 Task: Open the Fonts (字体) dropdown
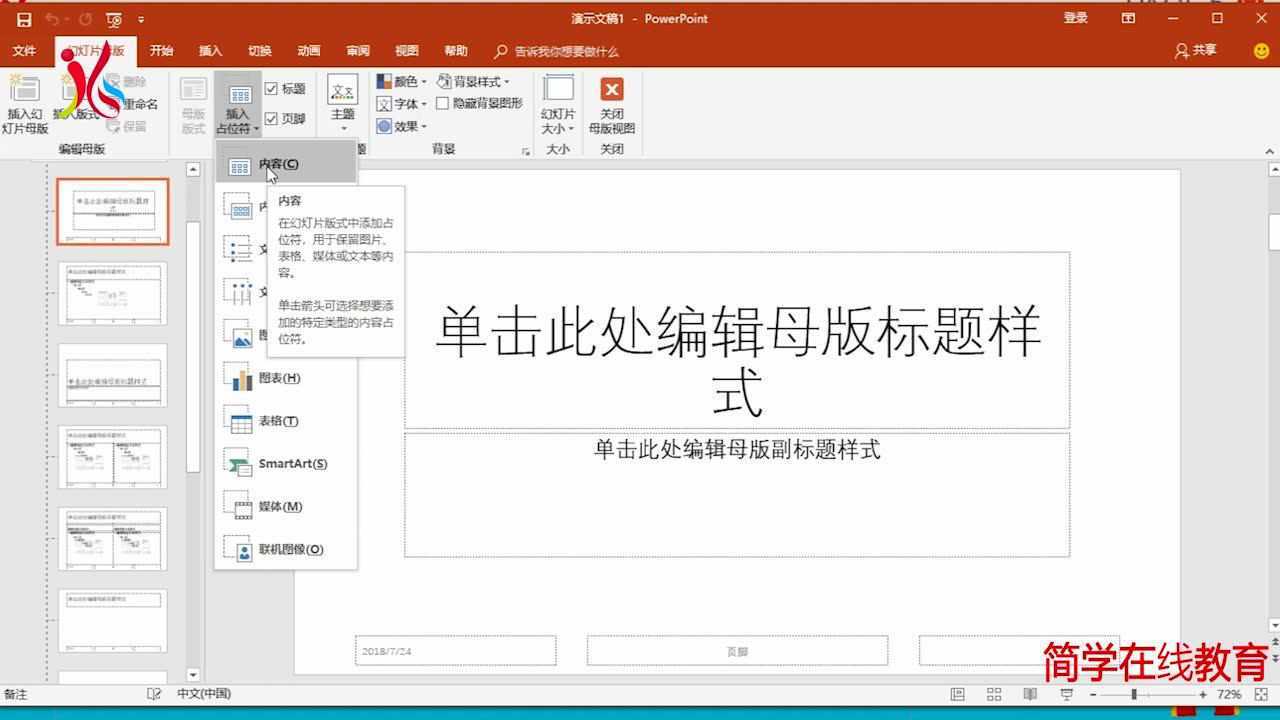click(401, 104)
